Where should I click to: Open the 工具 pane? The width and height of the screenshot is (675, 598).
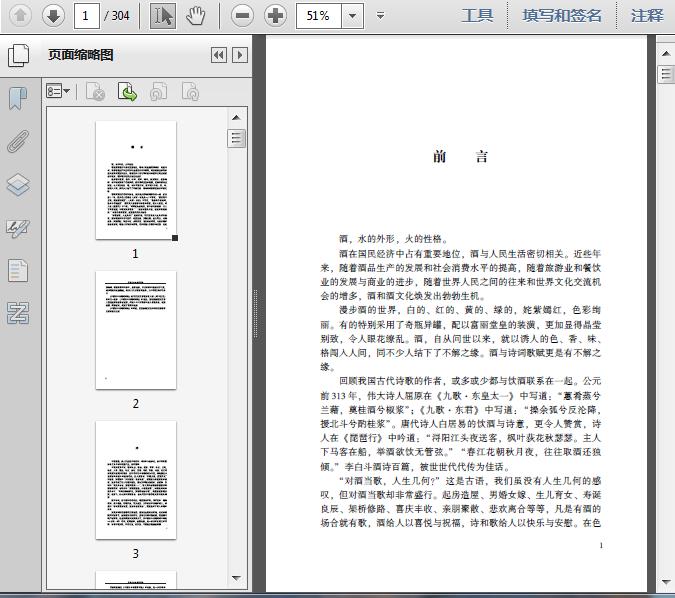tap(477, 15)
